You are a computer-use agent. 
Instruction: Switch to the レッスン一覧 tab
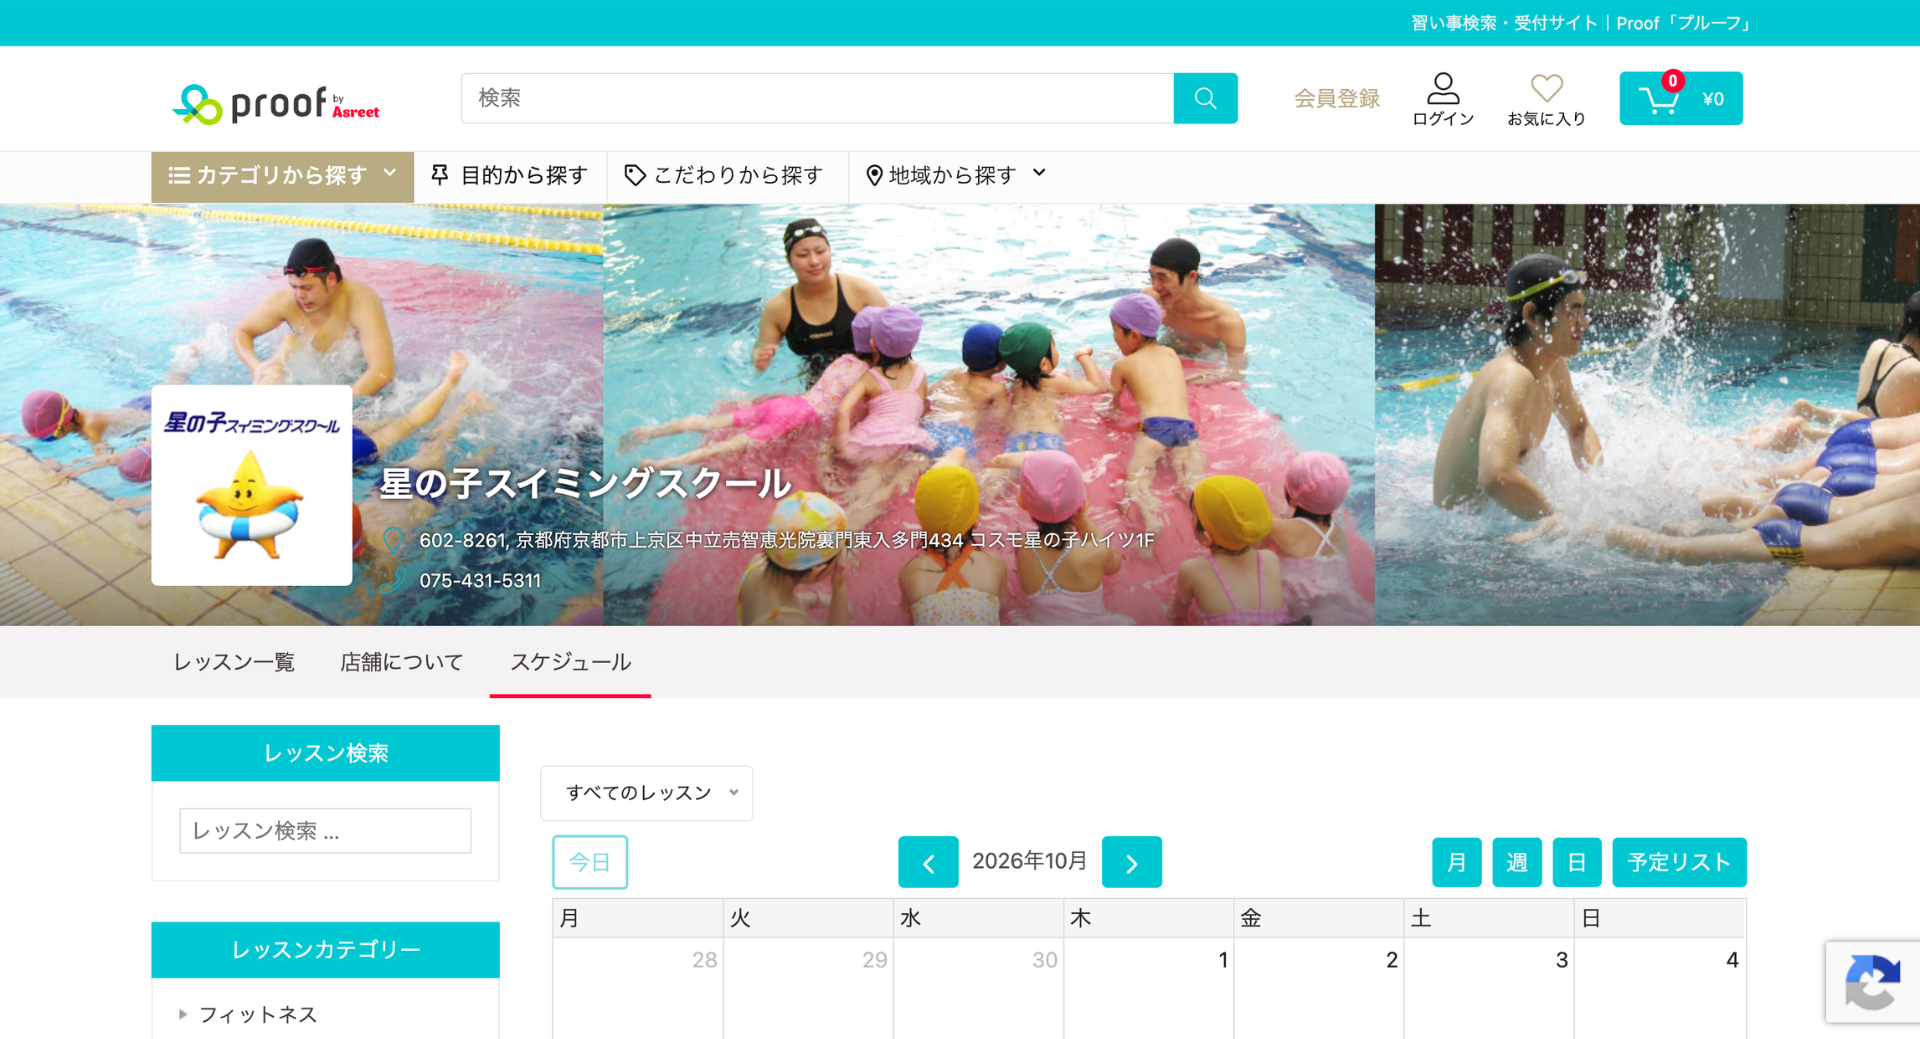click(x=234, y=662)
